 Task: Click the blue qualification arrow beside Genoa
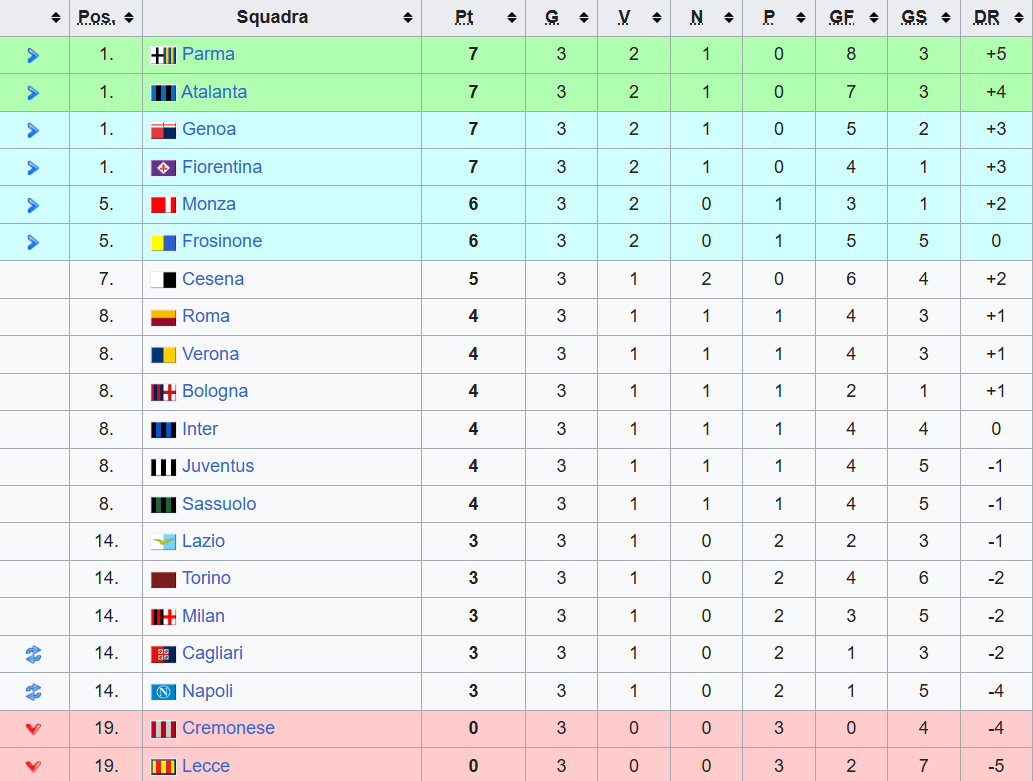pos(33,130)
